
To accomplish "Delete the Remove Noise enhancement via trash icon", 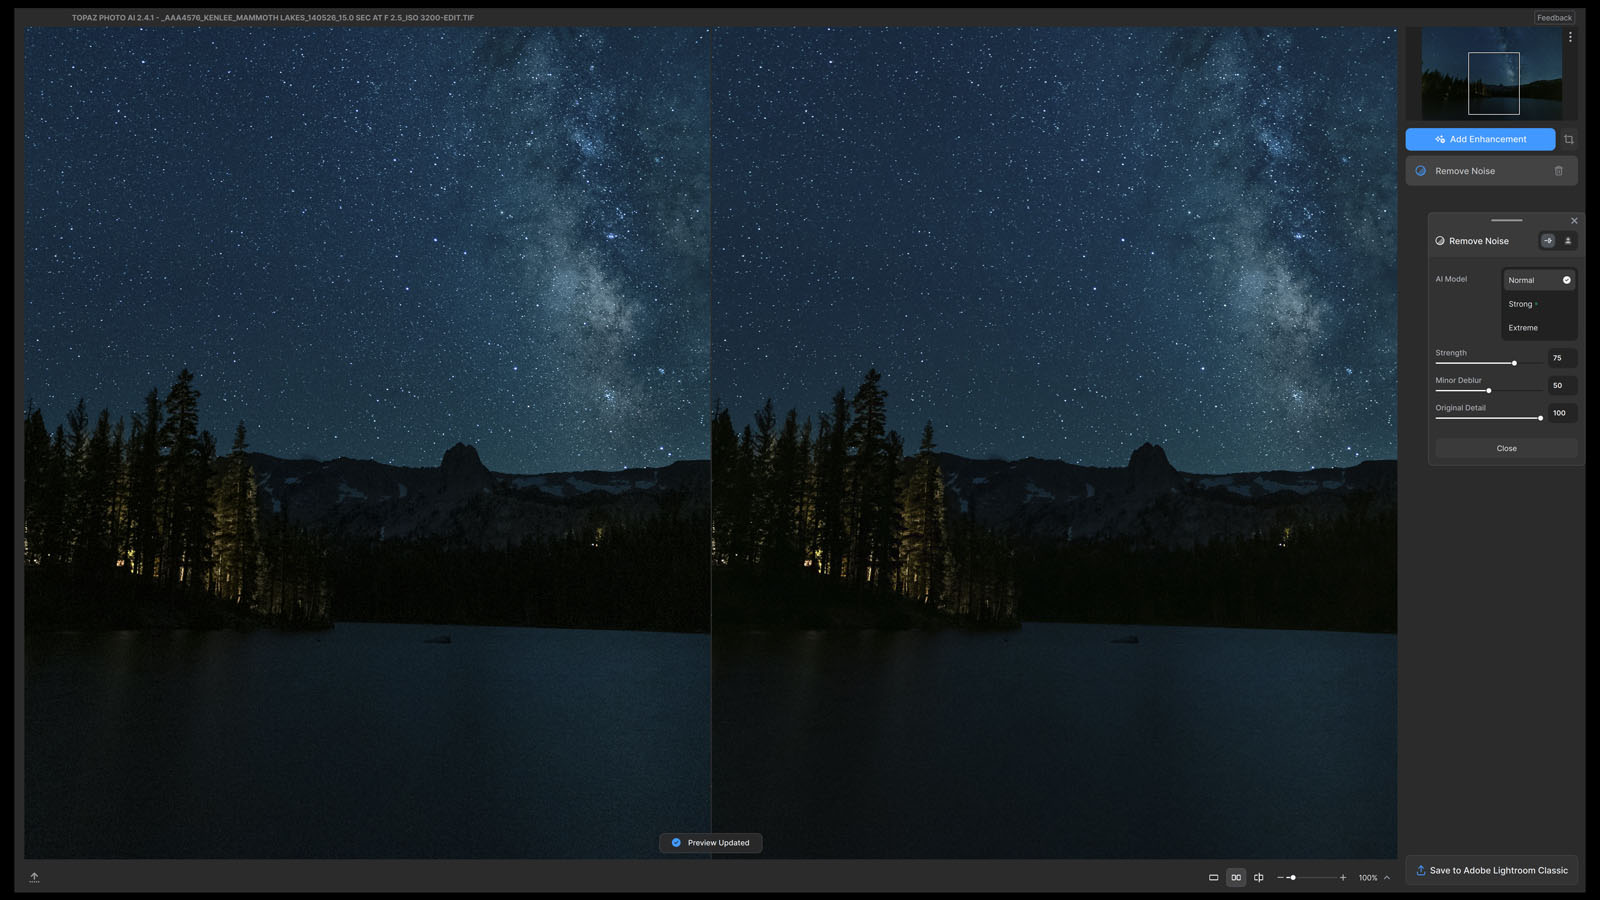I will [x=1558, y=171].
